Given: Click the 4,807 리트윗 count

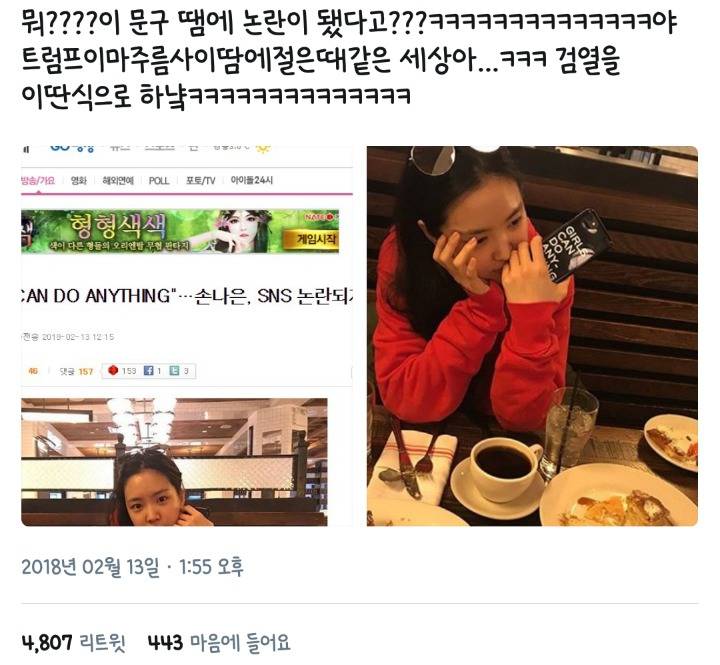Looking at the screenshot, I should (73, 642).
